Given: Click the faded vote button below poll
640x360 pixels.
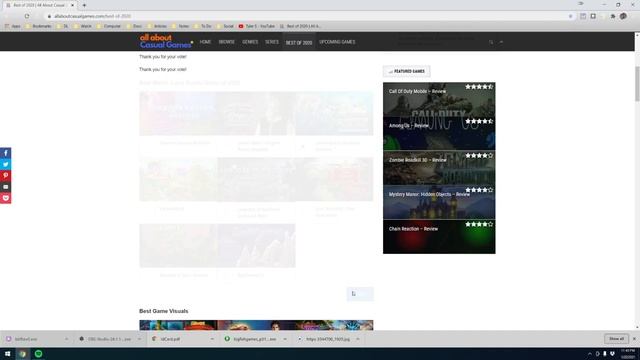Looking at the screenshot, I should [x=360, y=294].
